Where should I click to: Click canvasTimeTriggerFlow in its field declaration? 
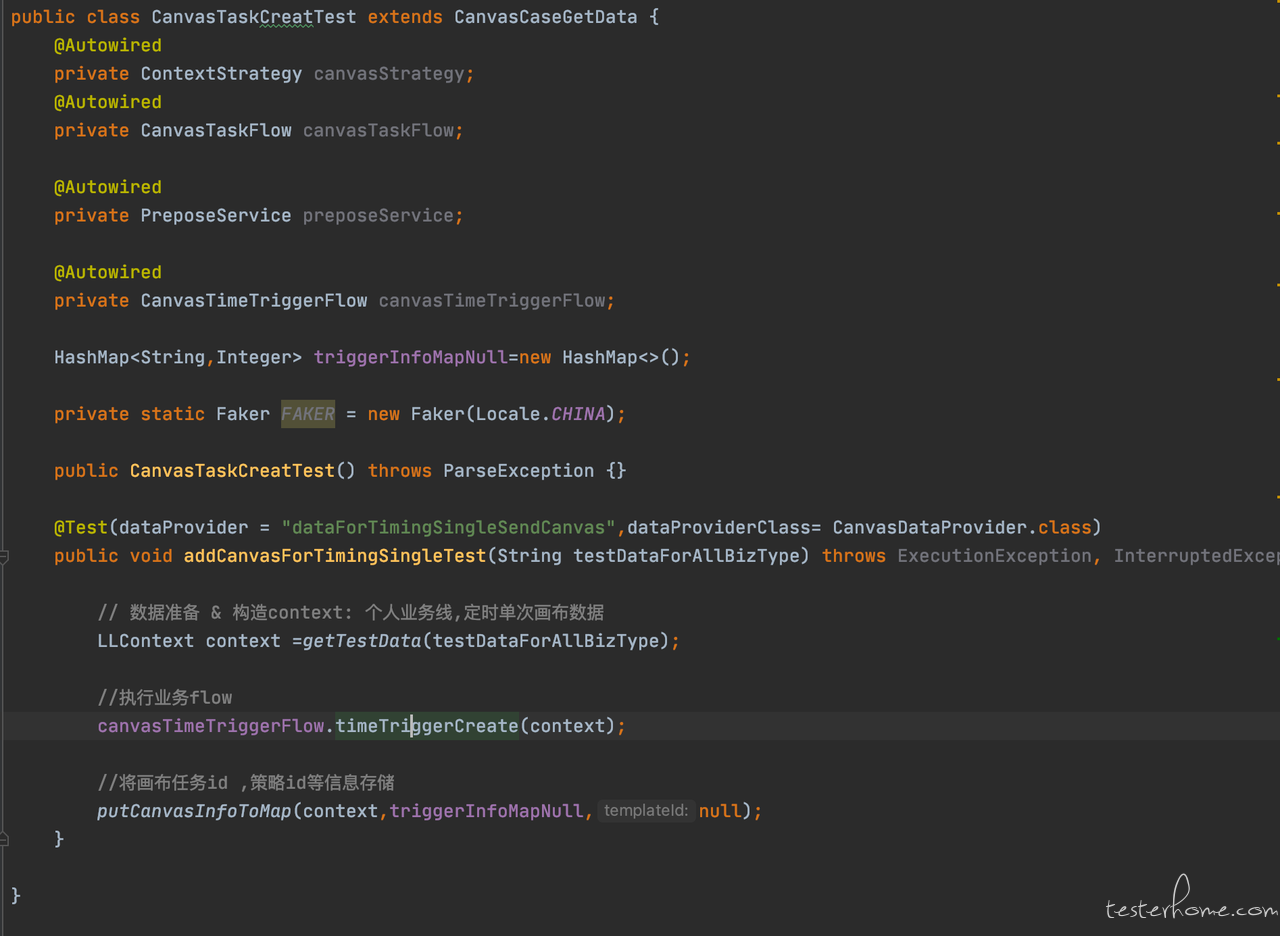(x=492, y=301)
